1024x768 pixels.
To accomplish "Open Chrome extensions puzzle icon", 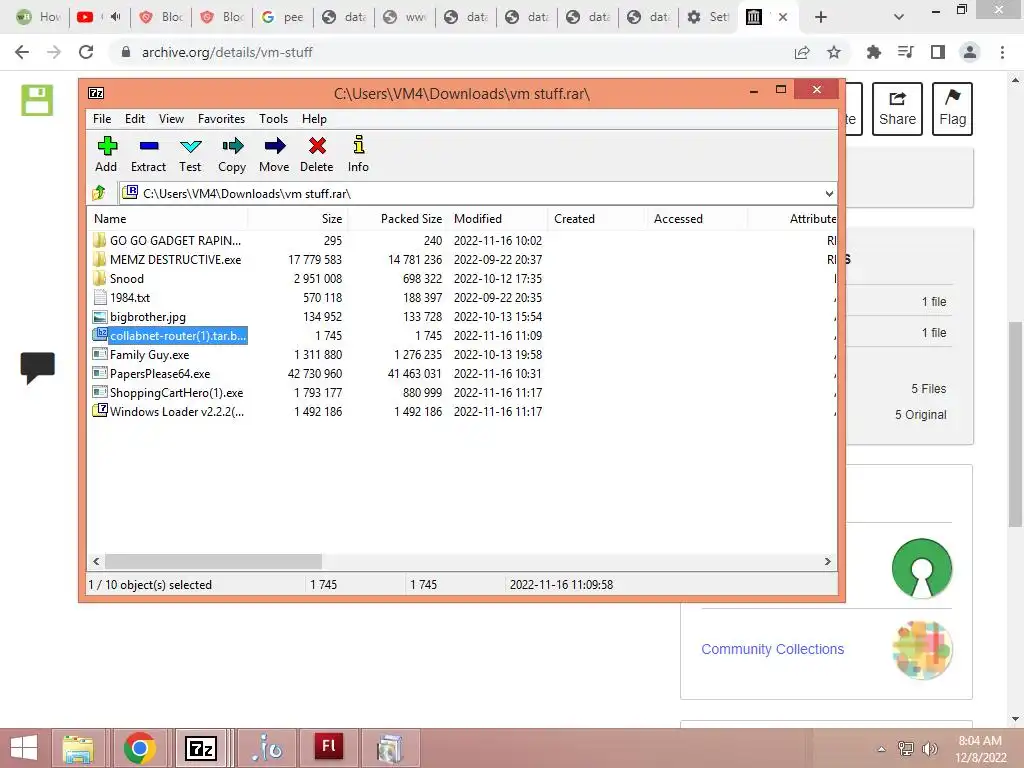I will 873,52.
